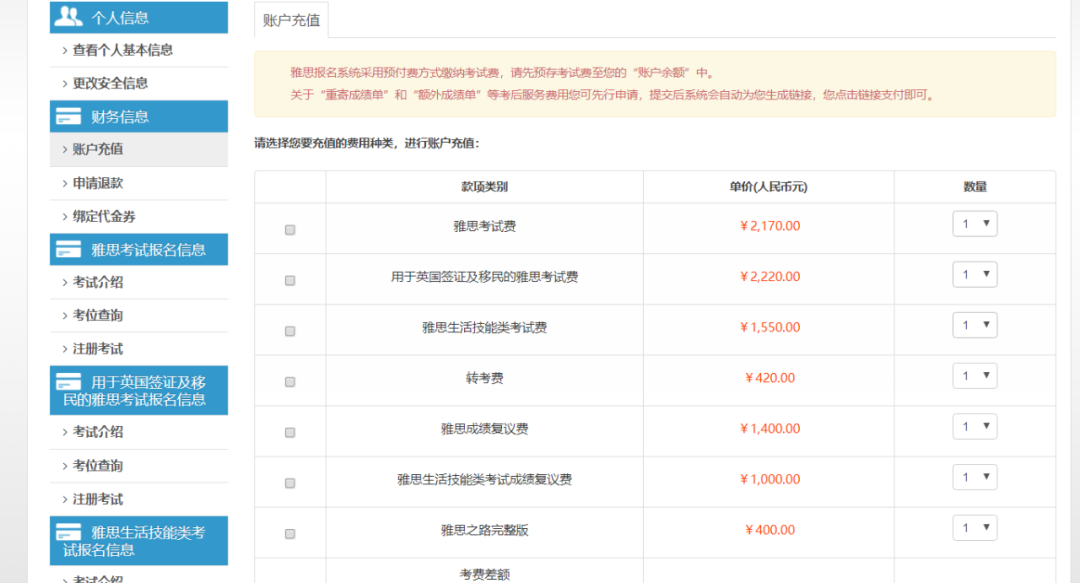Click the 雅思之路完整版 category name
Screen dimensions: 1080x583
click(485, 530)
